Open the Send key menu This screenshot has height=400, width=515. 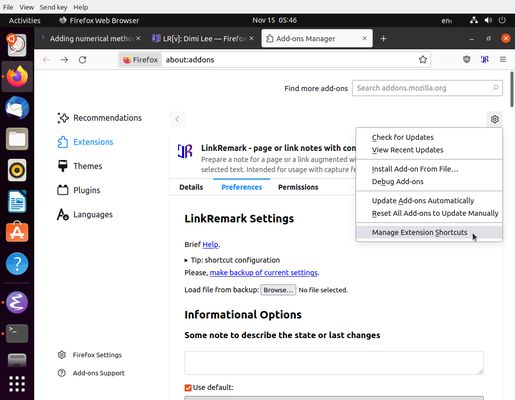[53, 7]
